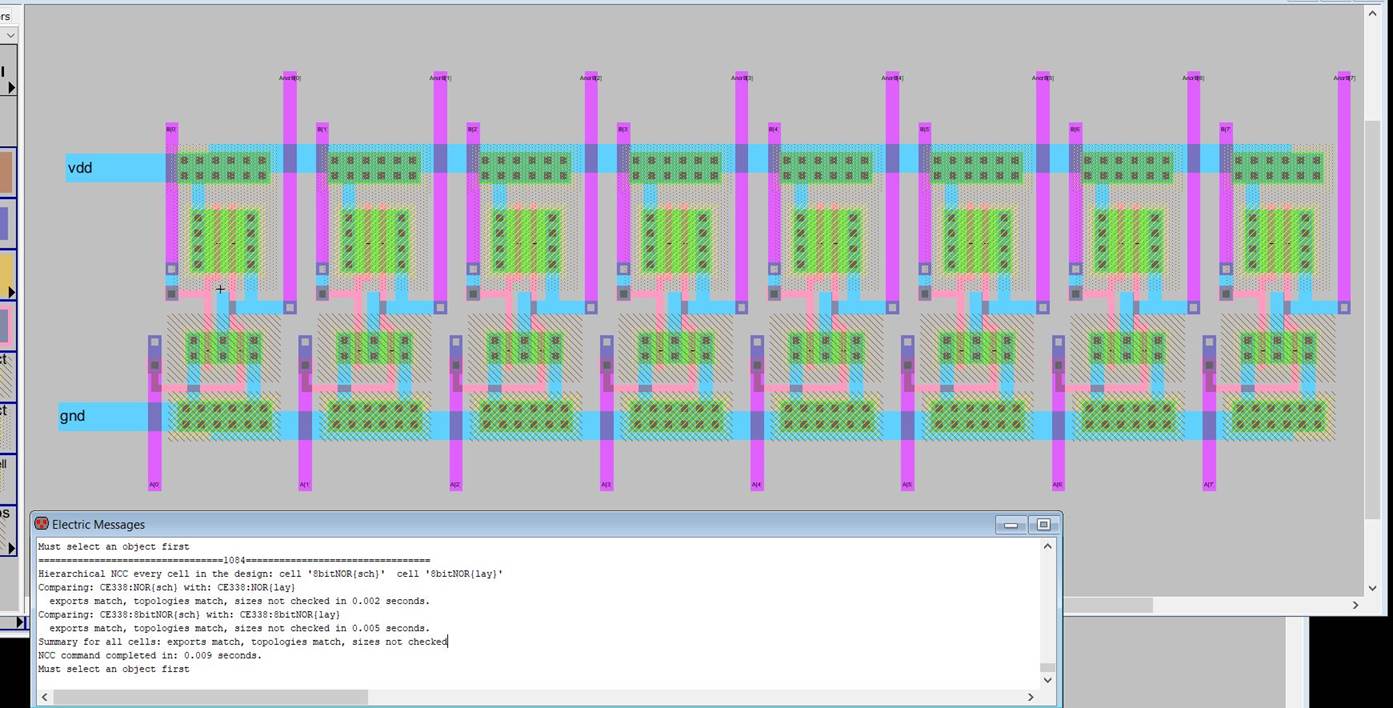Click the messages horizontal scrollbar thumb

tap(211, 697)
